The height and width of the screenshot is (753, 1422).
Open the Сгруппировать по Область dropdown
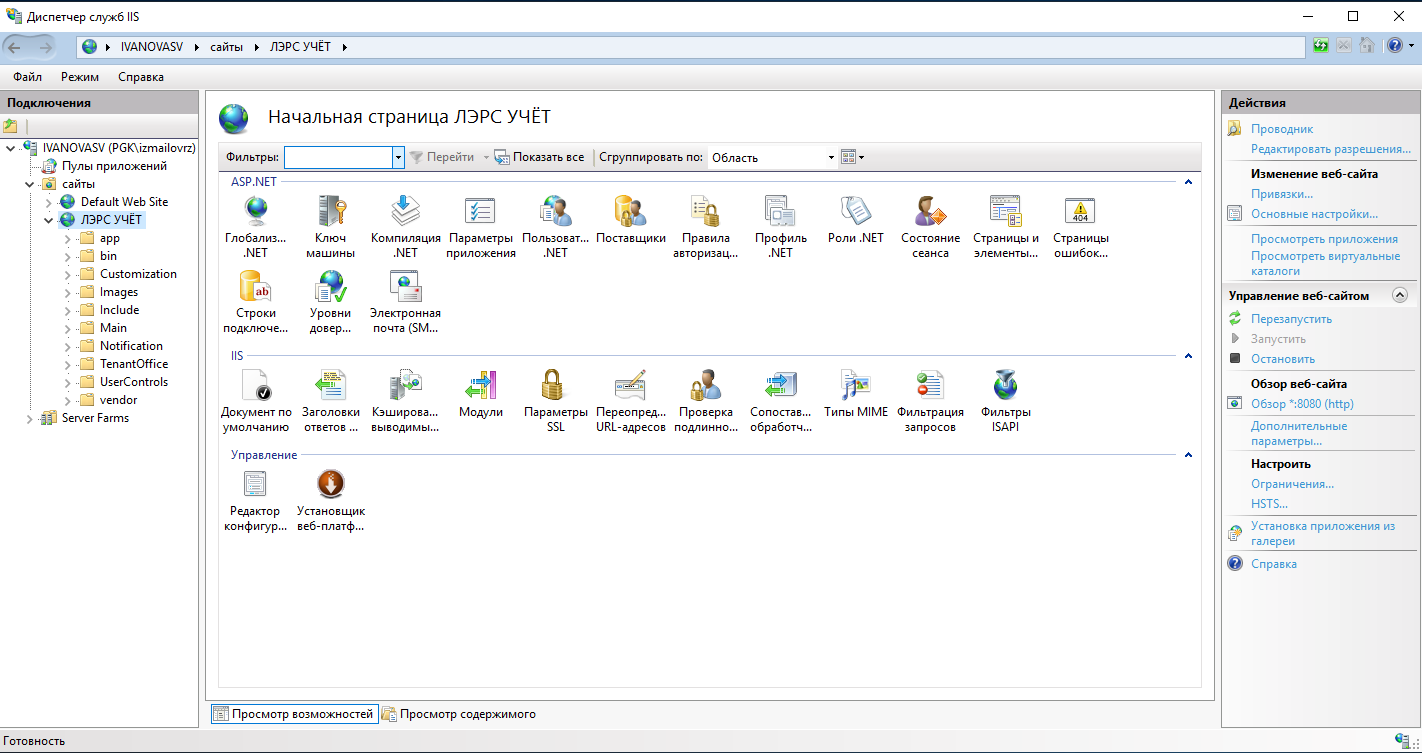click(x=773, y=157)
